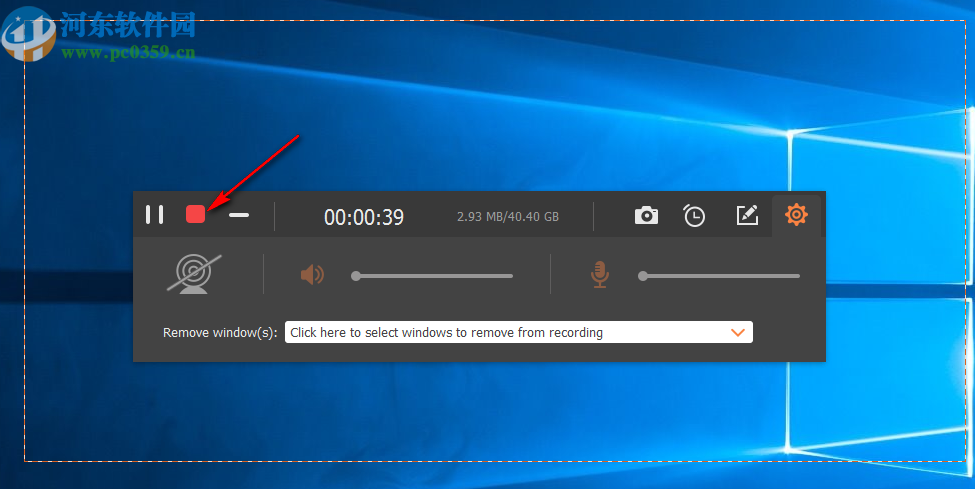Toggle the microphone icon
Image resolution: width=975 pixels, height=489 pixels.
coord(599,274)
